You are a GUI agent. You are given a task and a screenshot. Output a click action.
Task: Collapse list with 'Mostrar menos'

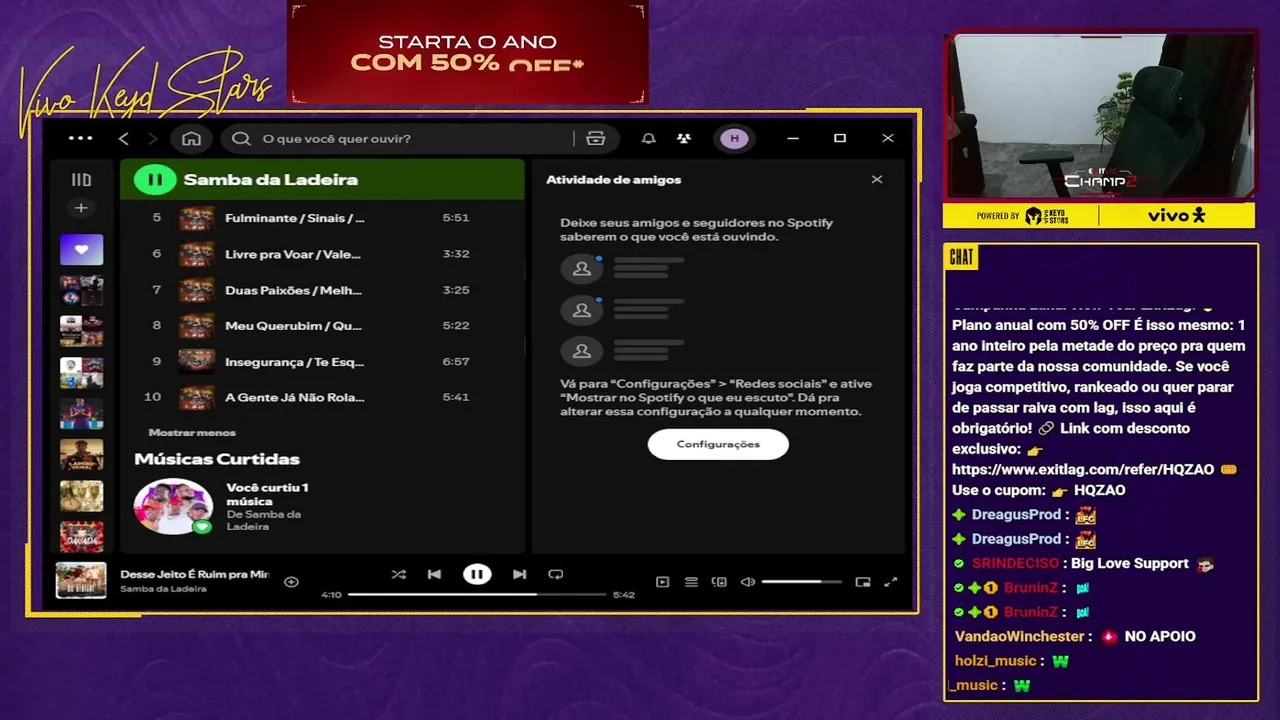point(192,433)
